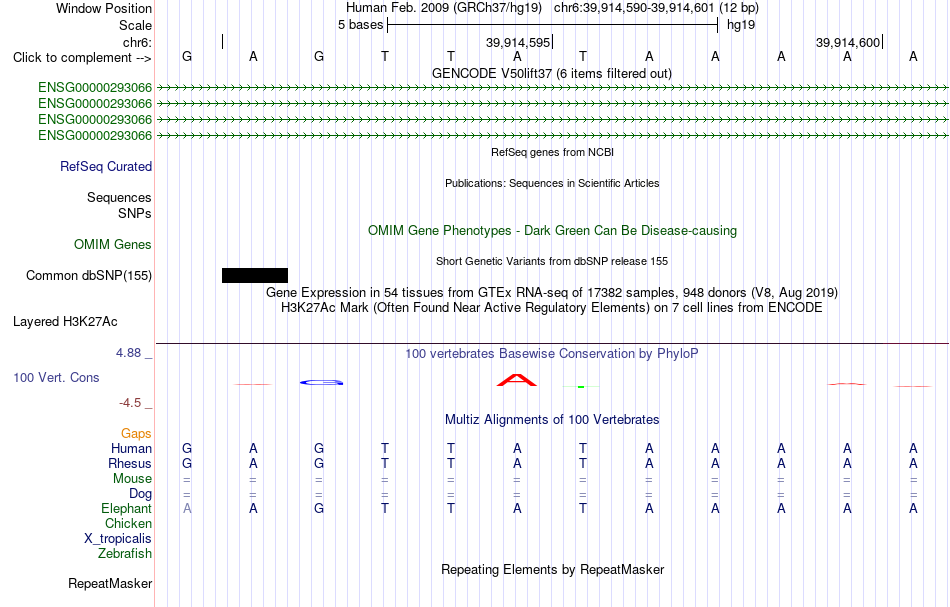Select the Mouse alignment row label
The image size is (950, 607).
point(132,479)
